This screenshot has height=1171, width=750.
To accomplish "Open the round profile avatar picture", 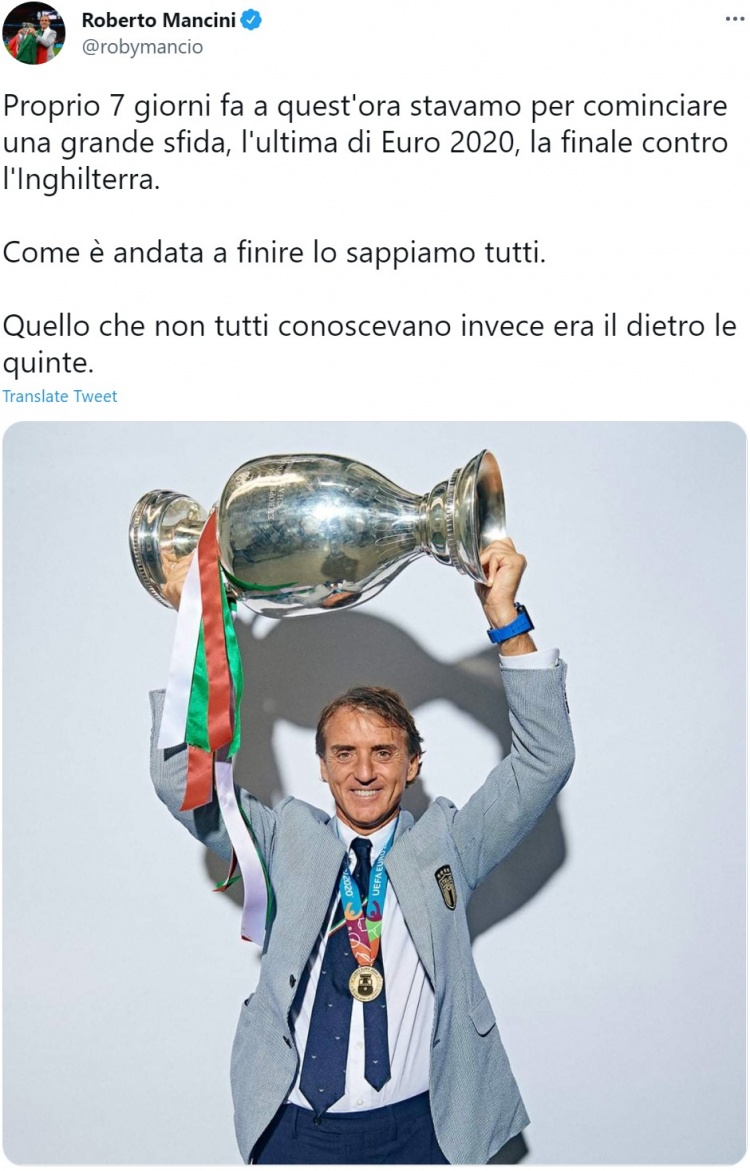I will (x=34, y=34).
